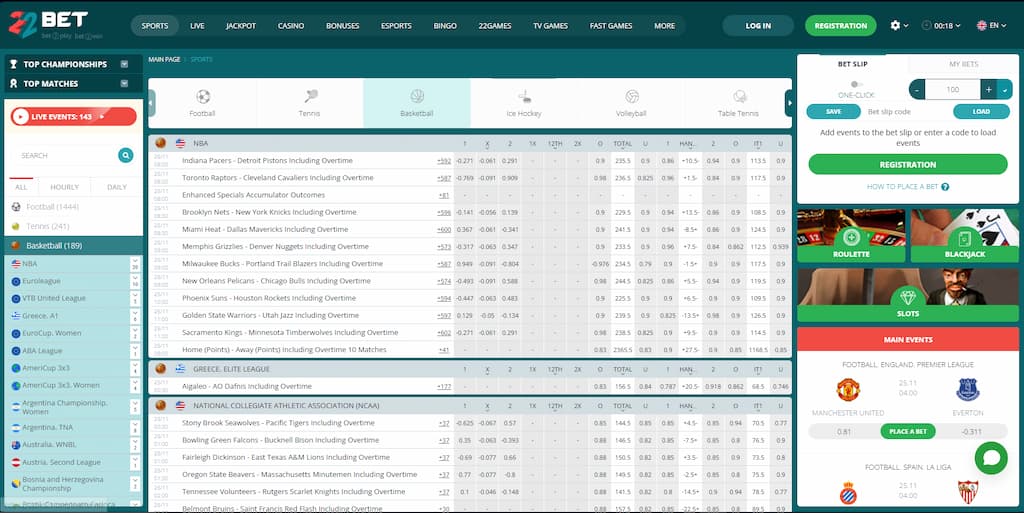Open bet amount dropdown chevron
This screenshot has width=1024, height=513.
click(x=1005, y=89)
